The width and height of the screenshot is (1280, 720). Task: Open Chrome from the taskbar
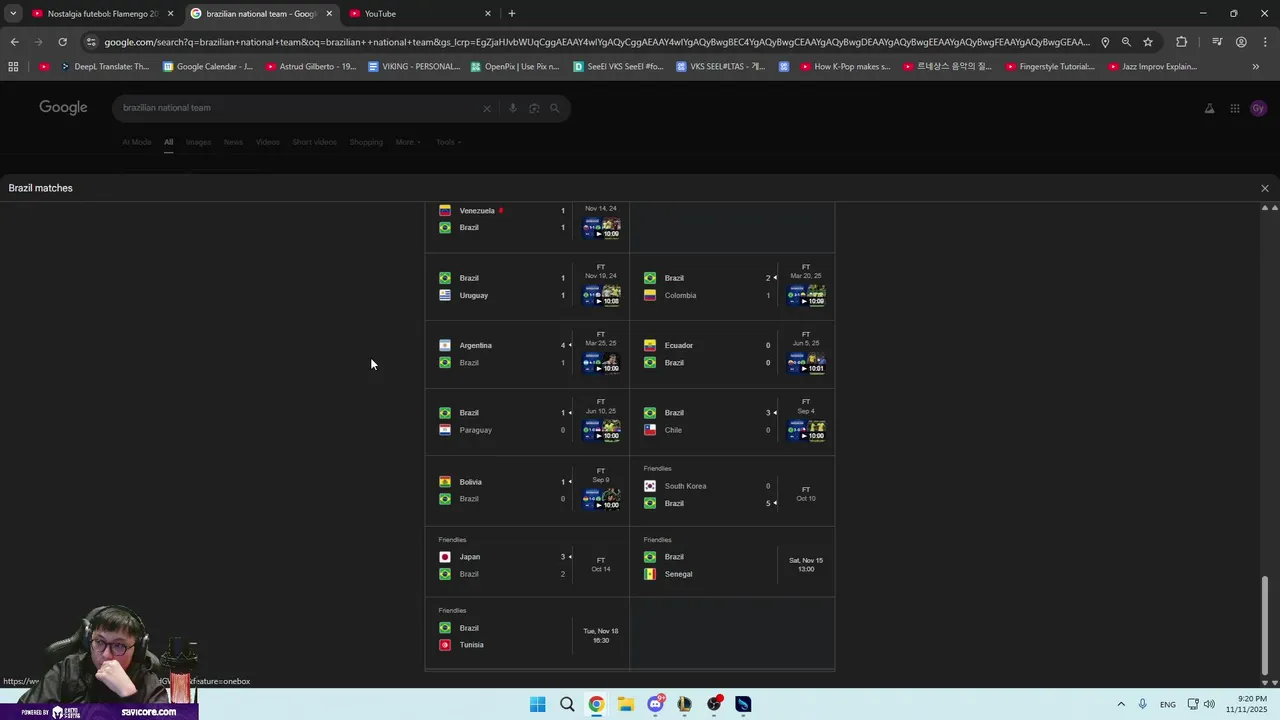[596, 704]
